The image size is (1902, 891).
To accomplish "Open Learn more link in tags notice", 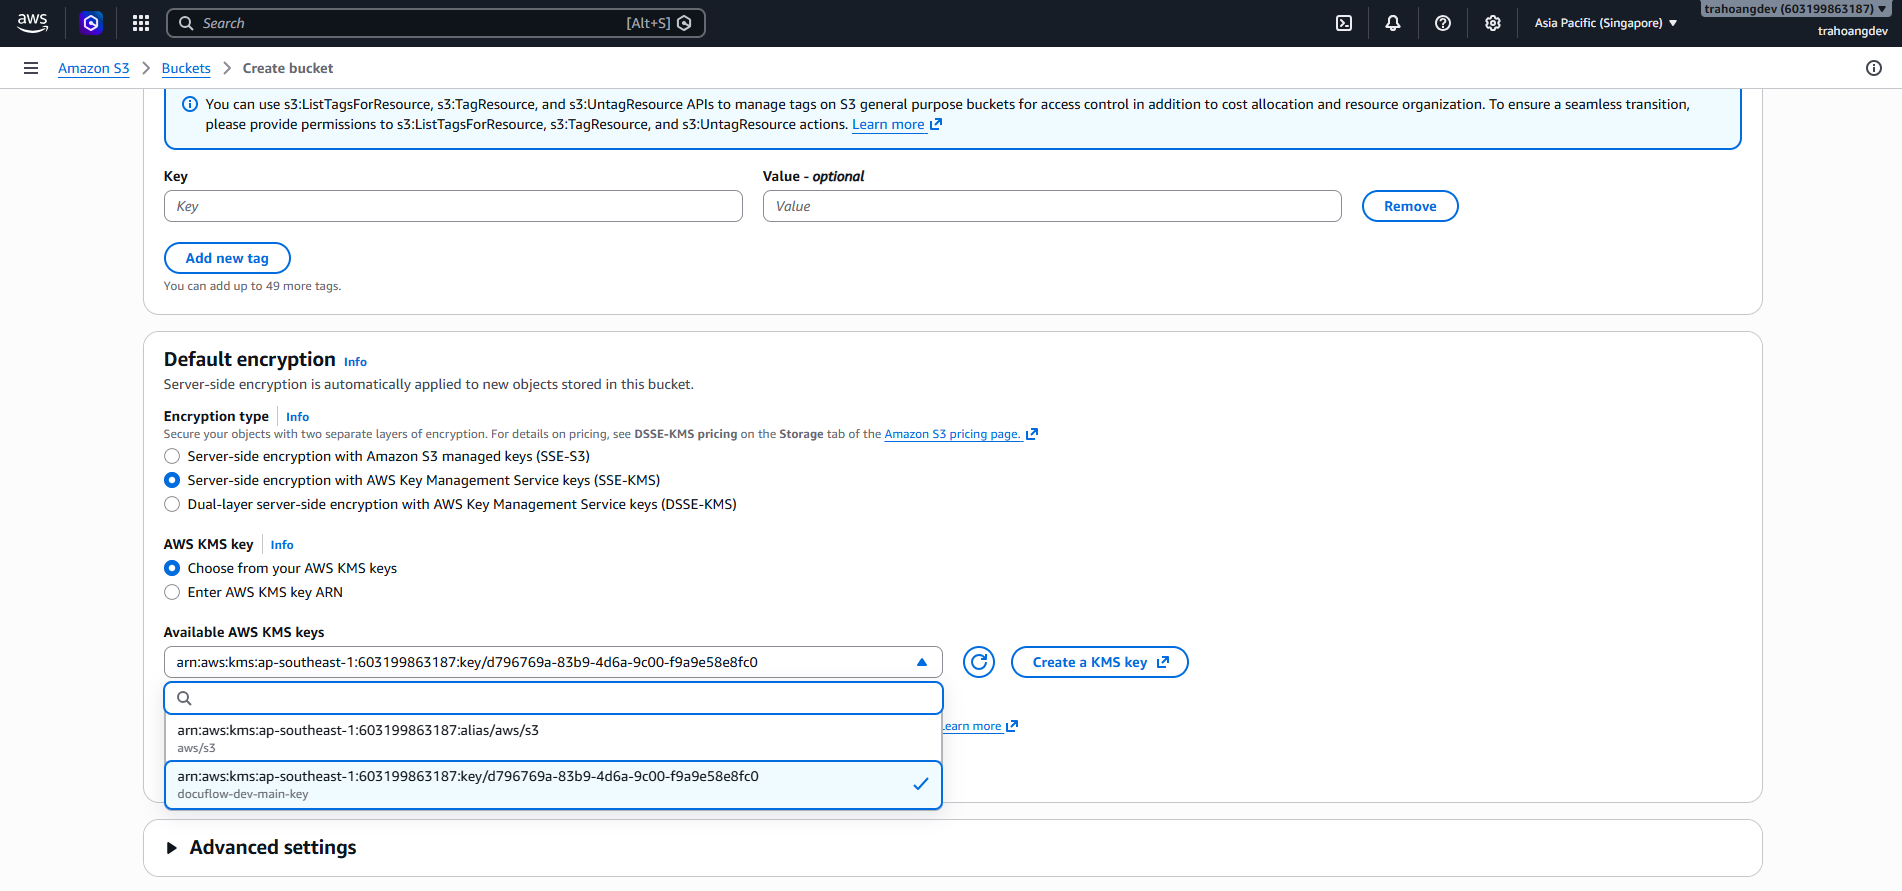I will click(x=897, y=125).
